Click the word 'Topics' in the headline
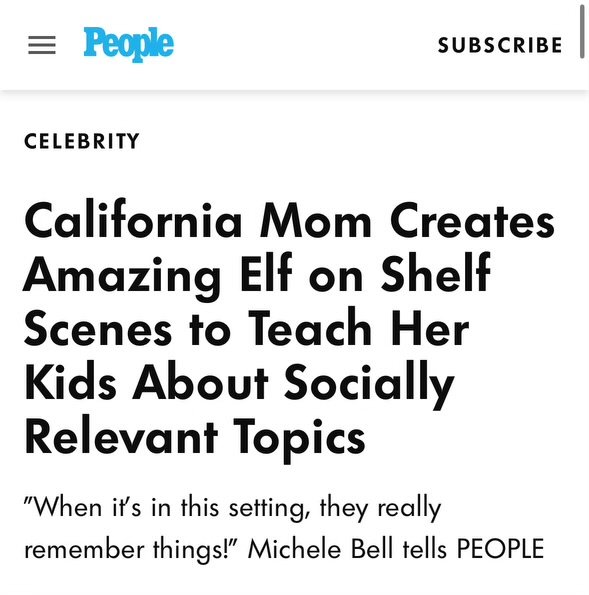 299,440
